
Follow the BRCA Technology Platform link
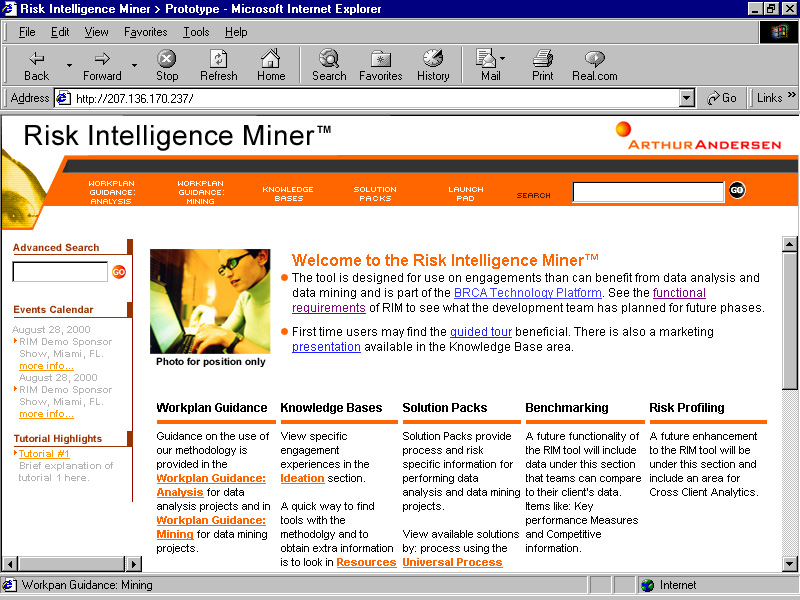click(x=528, y=293)
